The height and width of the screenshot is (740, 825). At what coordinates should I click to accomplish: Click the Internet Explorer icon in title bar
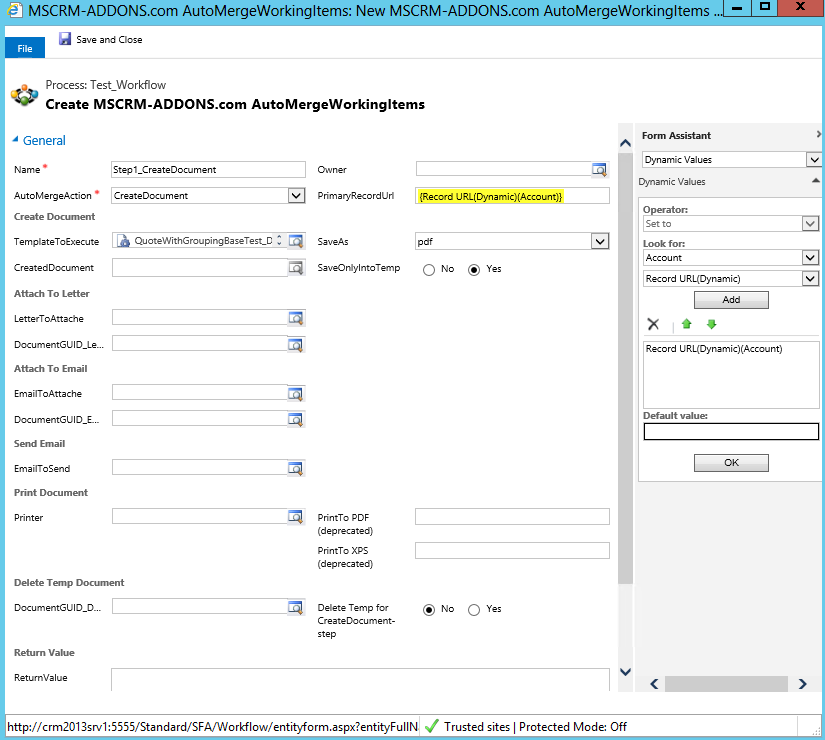pos(14,9)
